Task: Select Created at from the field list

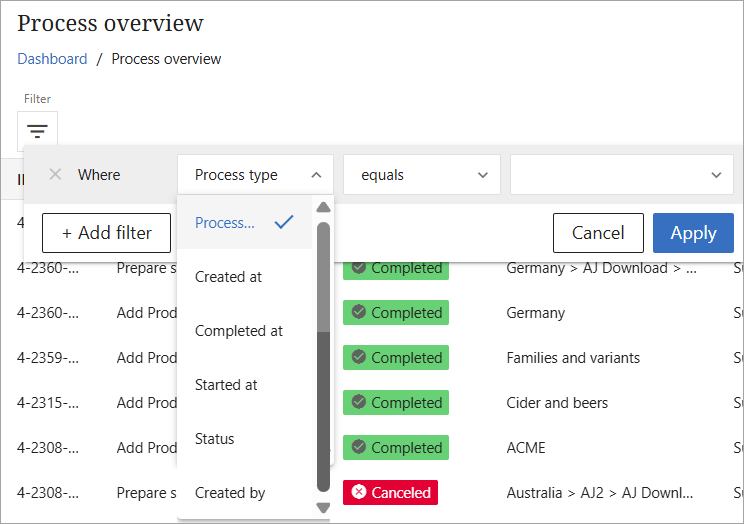Action: point(228,277)
